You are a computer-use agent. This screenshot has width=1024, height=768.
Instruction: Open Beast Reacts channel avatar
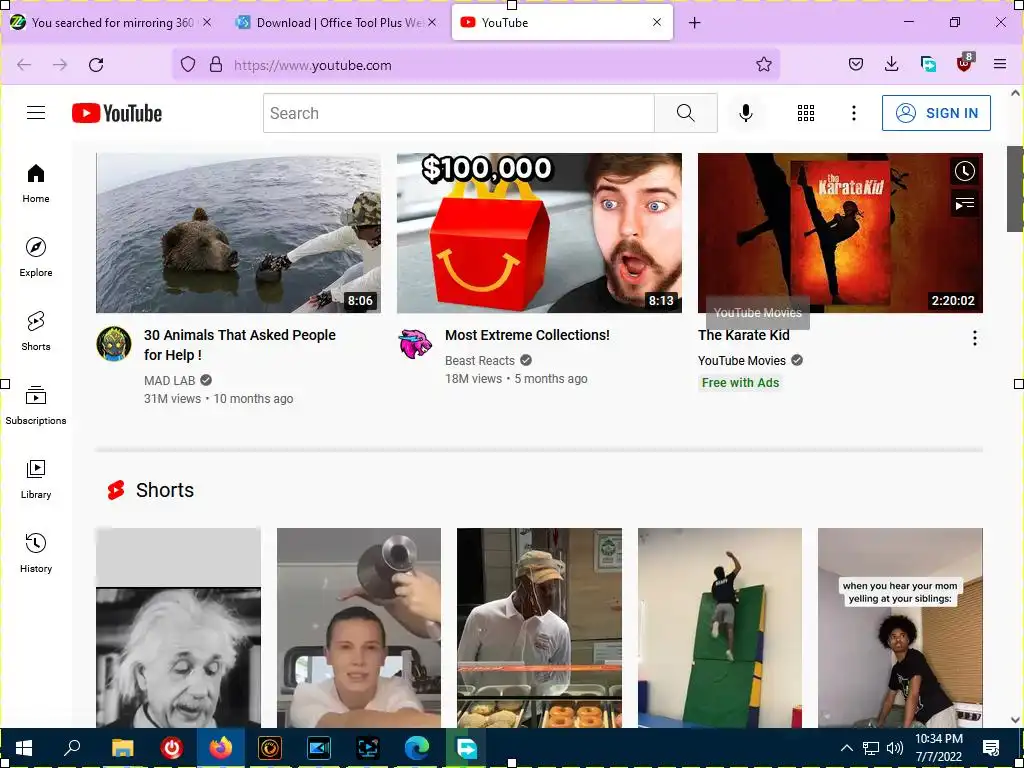(x=415, y=344)
